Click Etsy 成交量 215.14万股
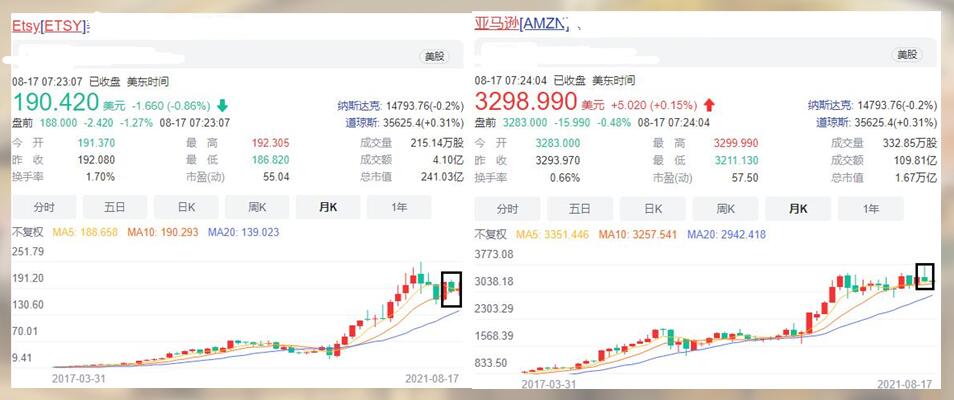The height and width of the screenshot is (400, 954). 436,144
